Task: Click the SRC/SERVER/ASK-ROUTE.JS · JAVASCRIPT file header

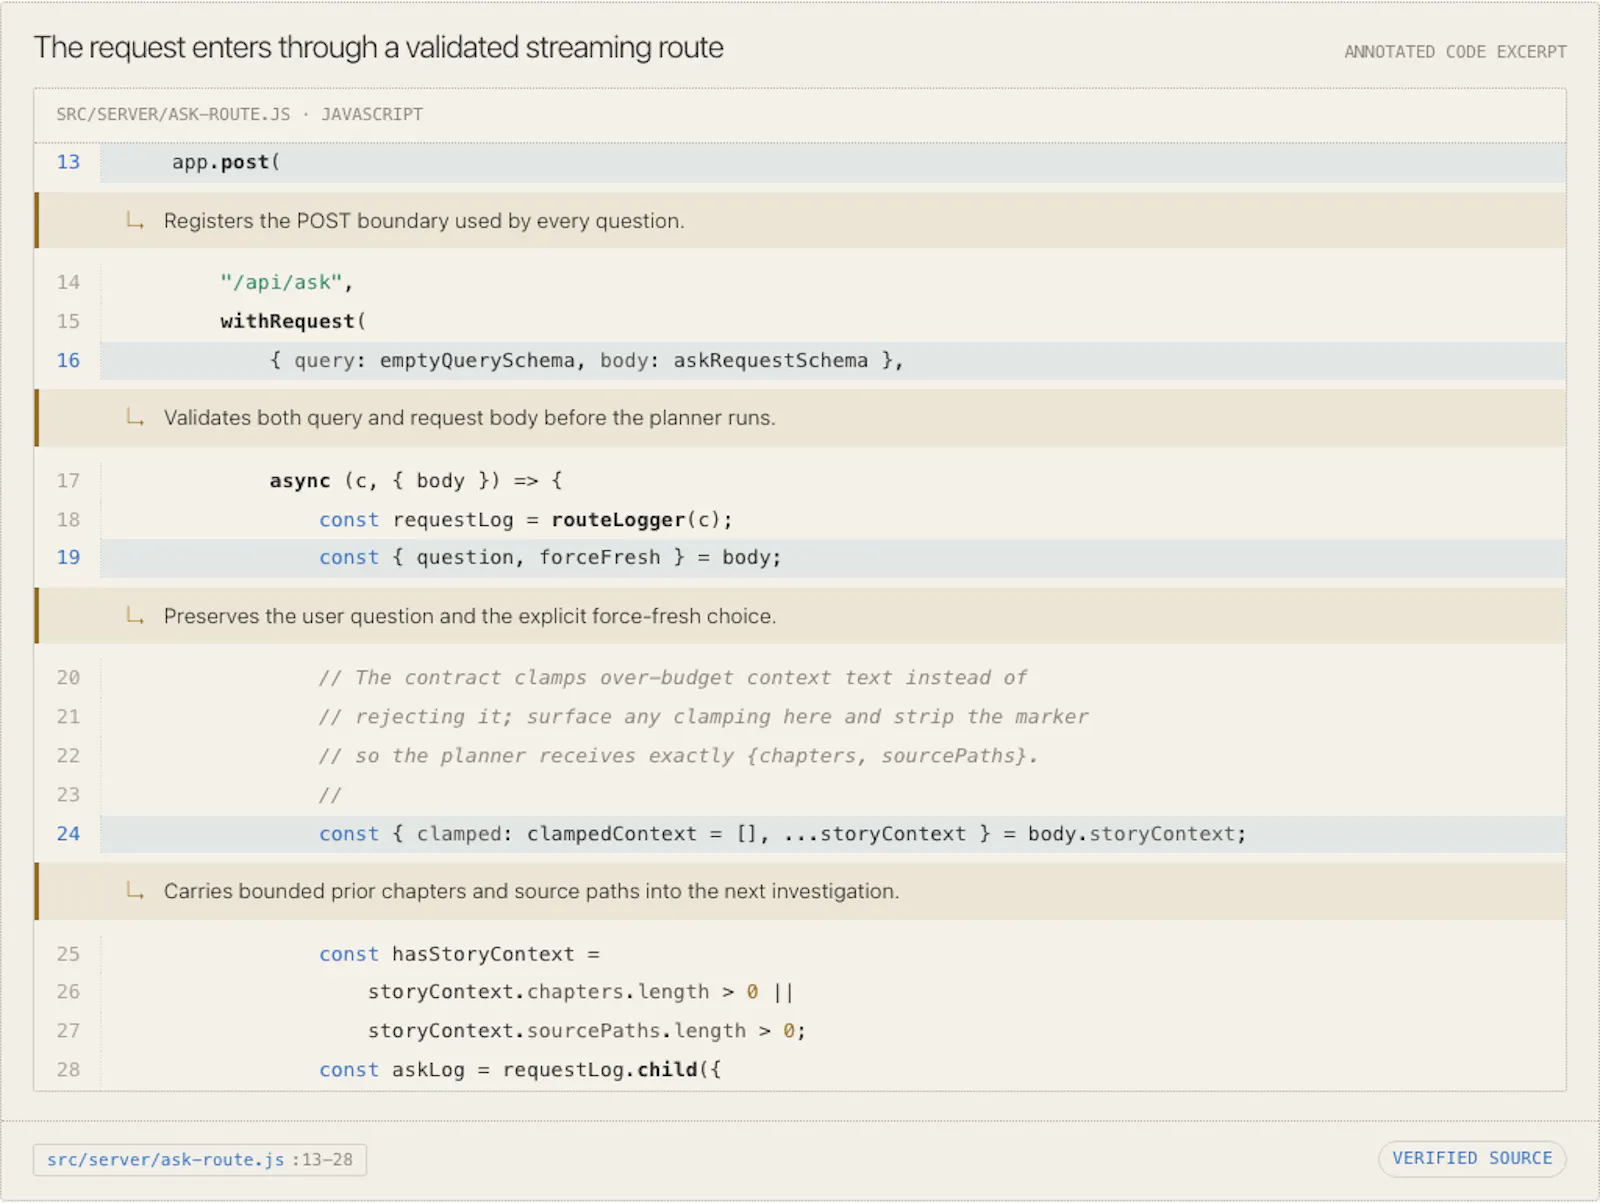Action: click(x=239, y=114)
